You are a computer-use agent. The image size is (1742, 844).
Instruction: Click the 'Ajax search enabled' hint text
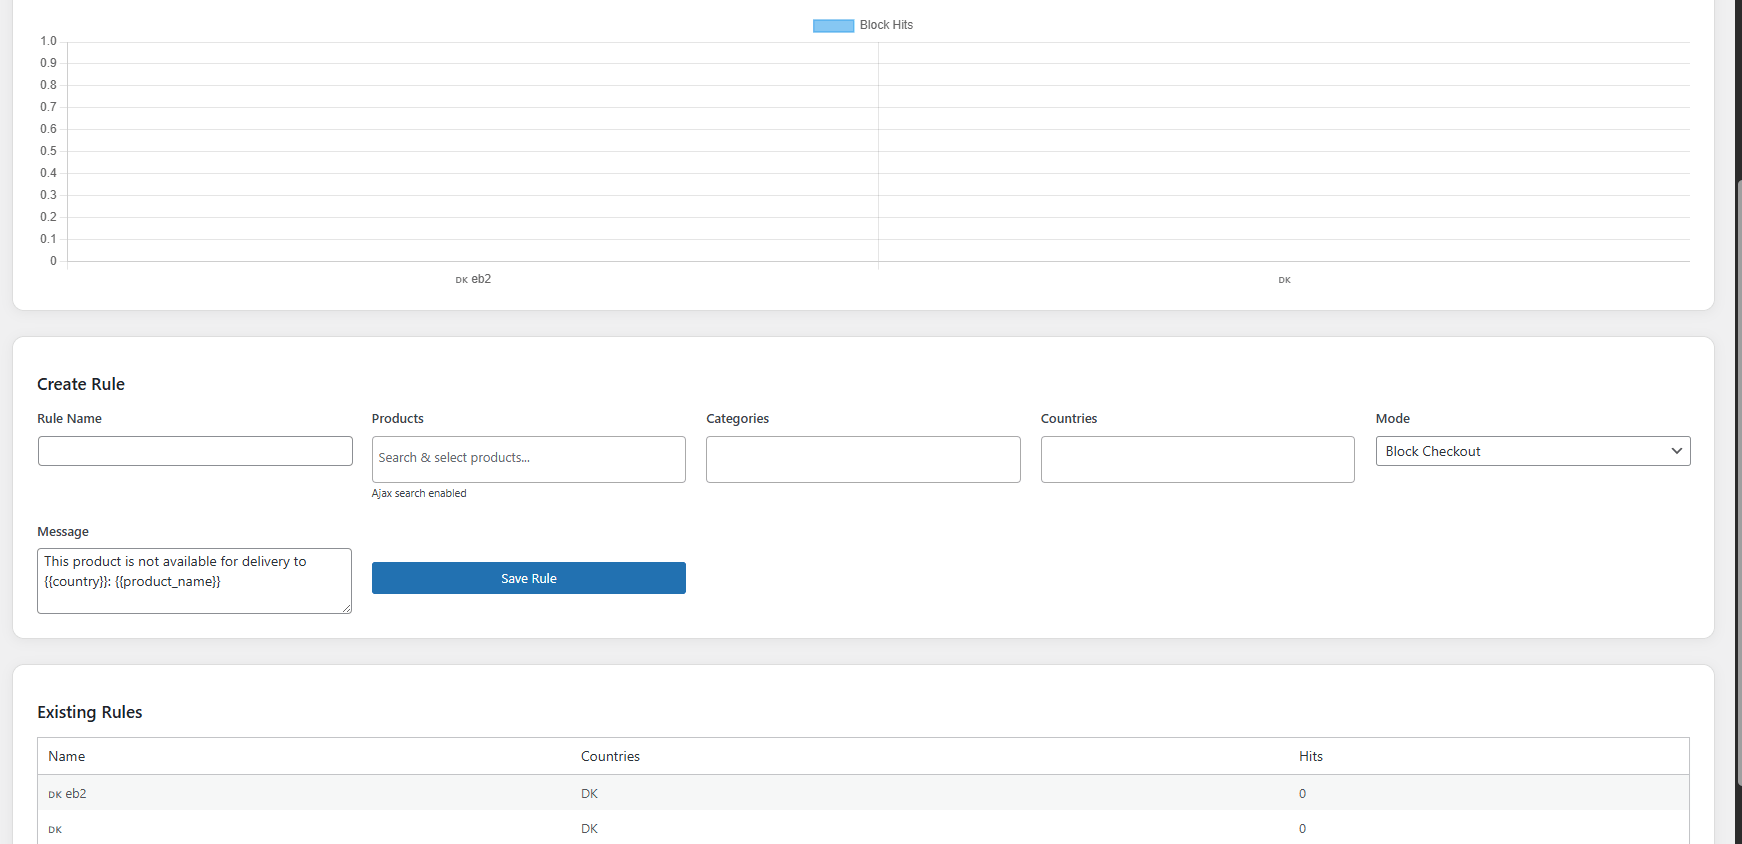(x=419, y=493)
